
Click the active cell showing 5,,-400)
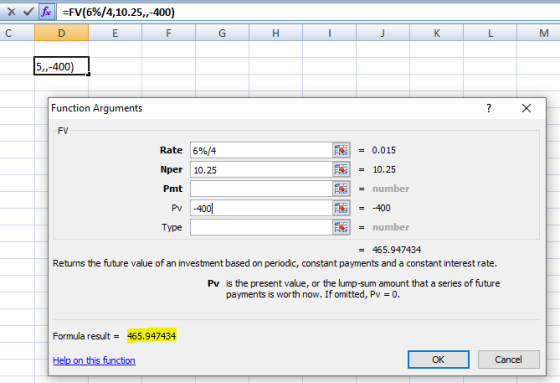point(61,66)
